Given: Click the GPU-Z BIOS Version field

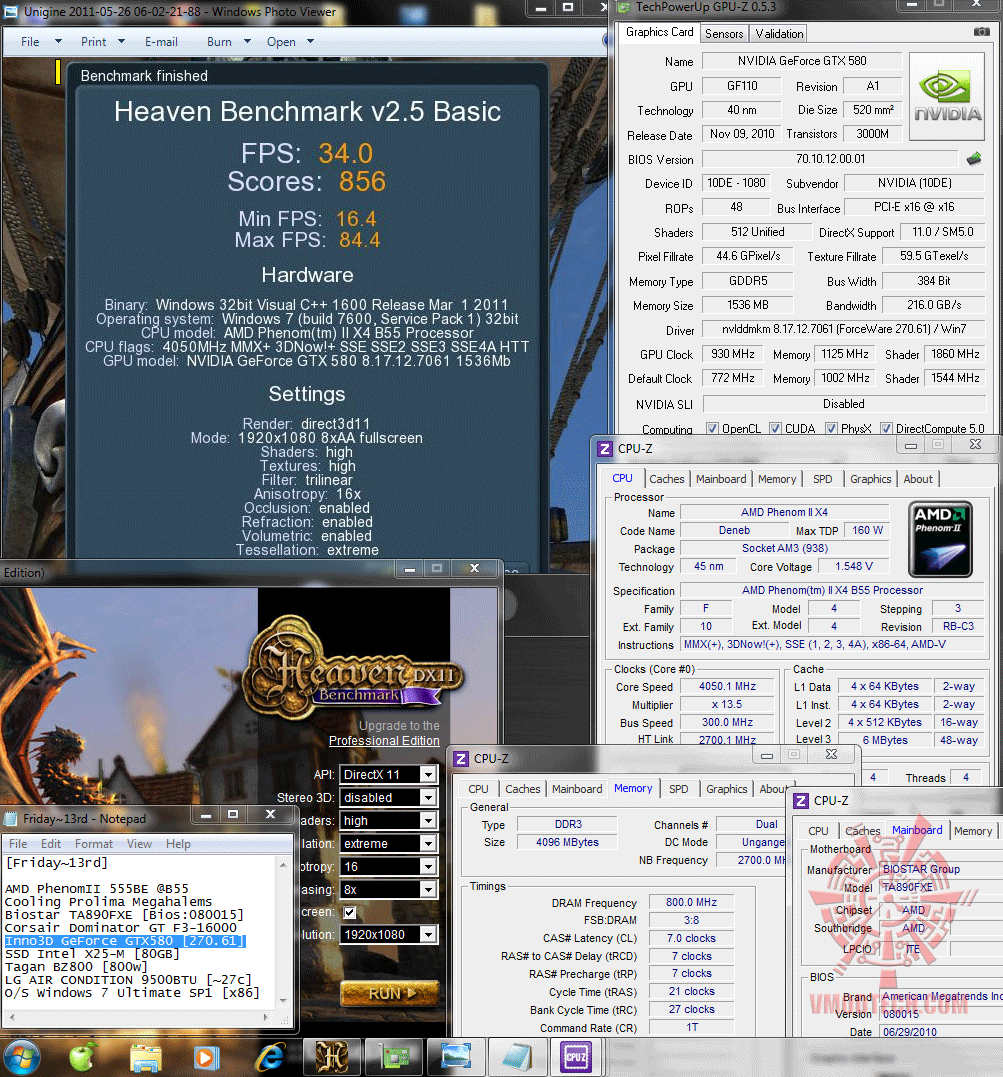Looking at the screenshot, I should click(x=830, y=159).
